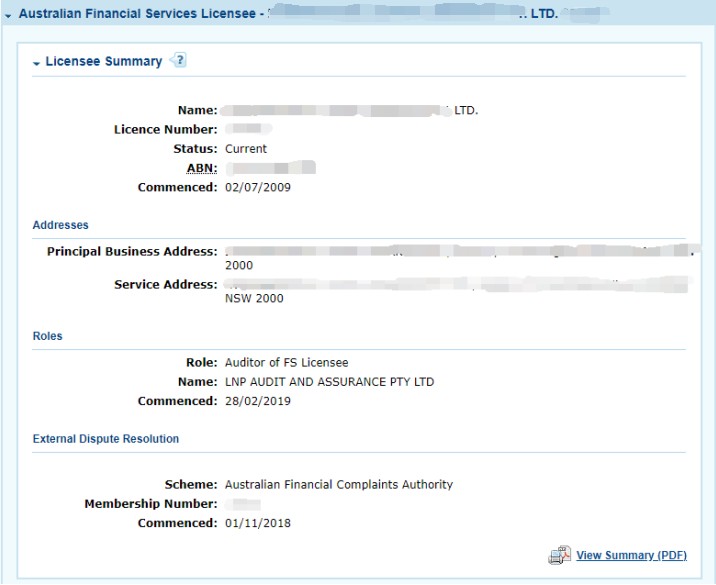Click the NSW 2000 service address text
Viewport: 716px width, 585px height.
(254, 298)
